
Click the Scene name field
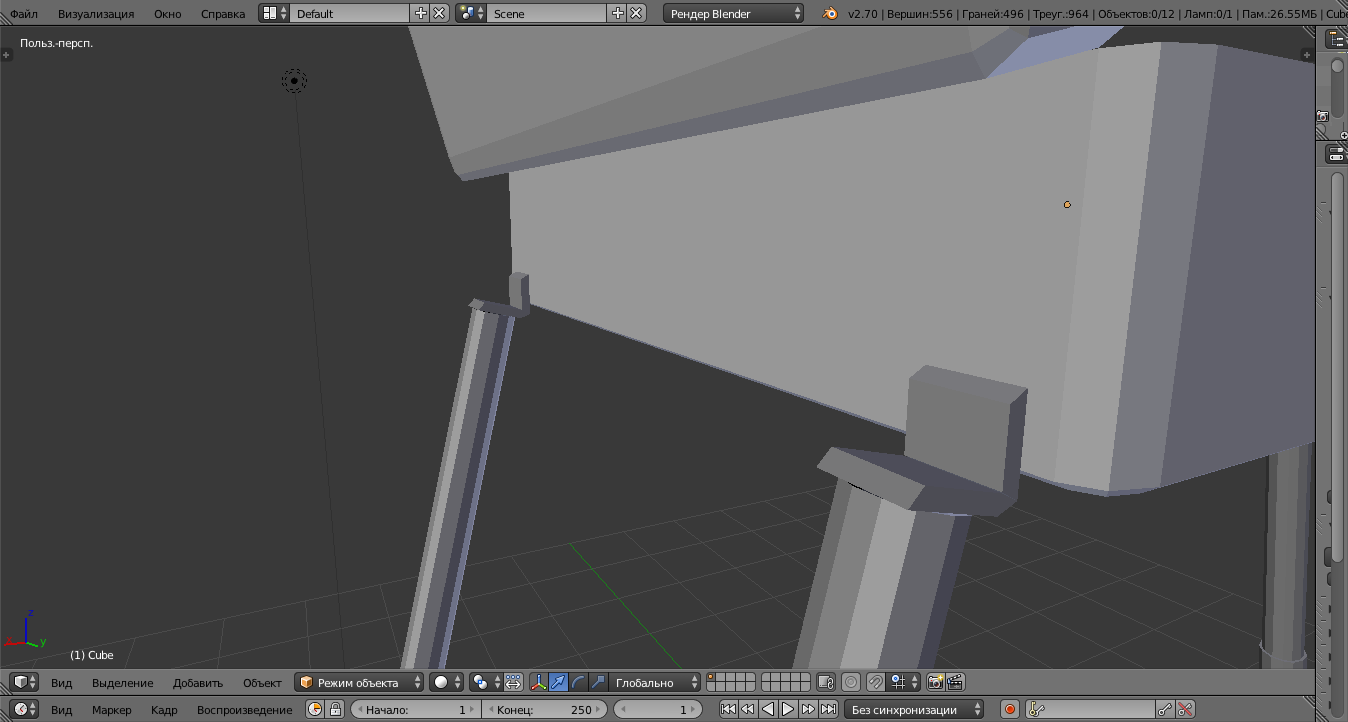[x=547, y=13]
